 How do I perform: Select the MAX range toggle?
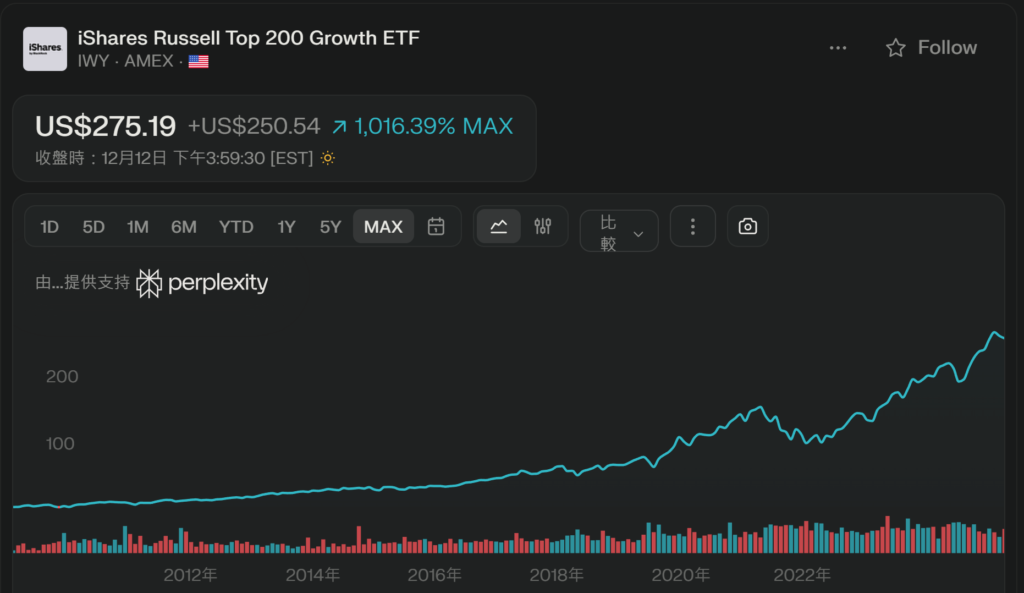coord(383,227)
